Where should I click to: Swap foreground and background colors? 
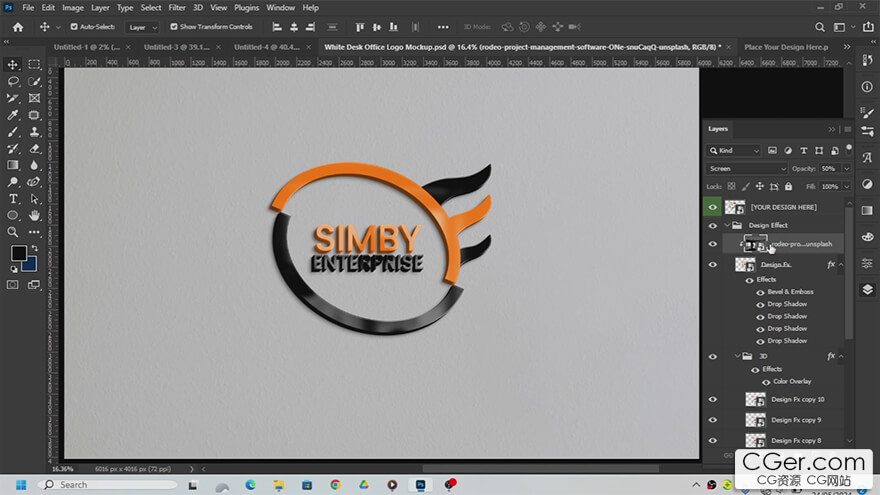(34, 248)
